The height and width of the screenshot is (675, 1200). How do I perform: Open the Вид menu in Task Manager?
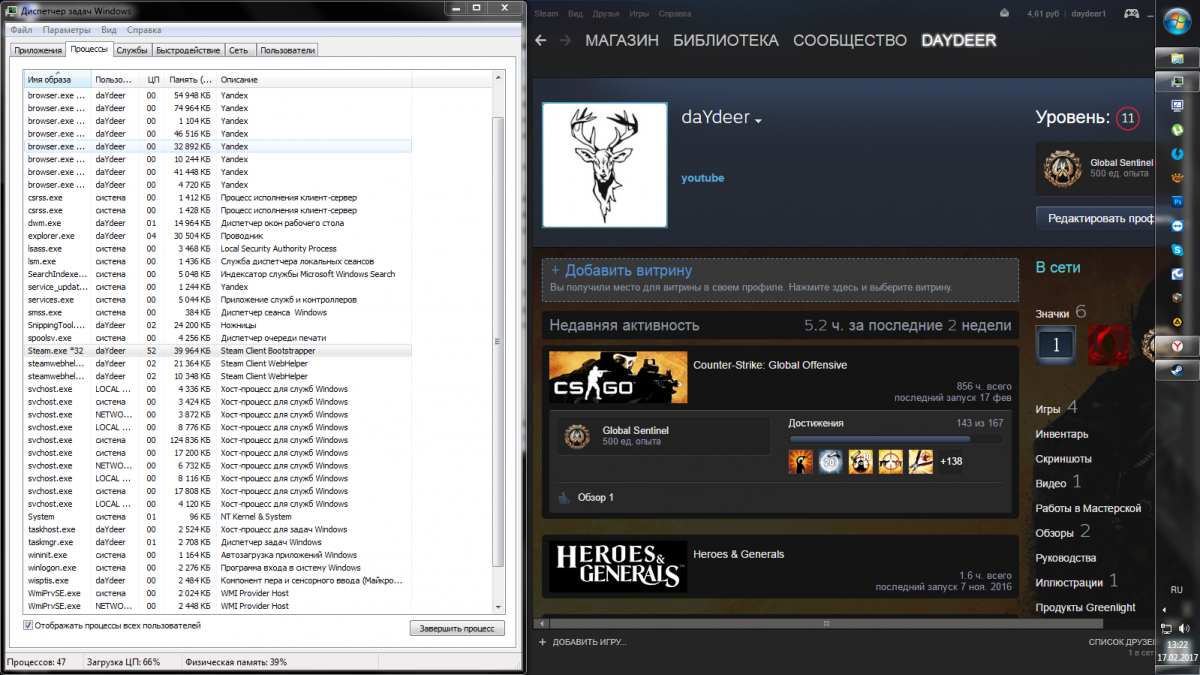(108, 30)
